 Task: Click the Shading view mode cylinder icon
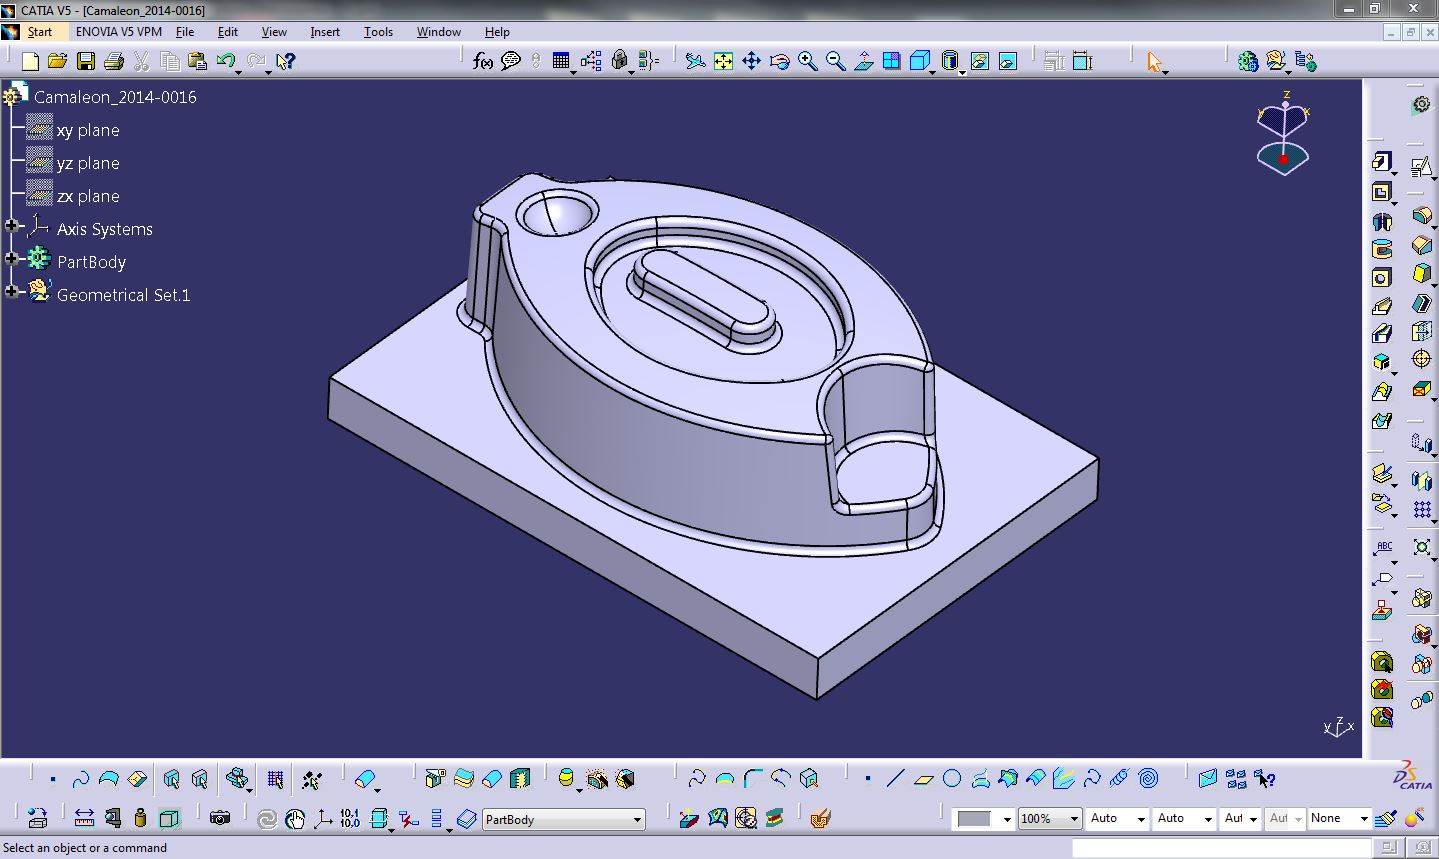click(950, 61)
